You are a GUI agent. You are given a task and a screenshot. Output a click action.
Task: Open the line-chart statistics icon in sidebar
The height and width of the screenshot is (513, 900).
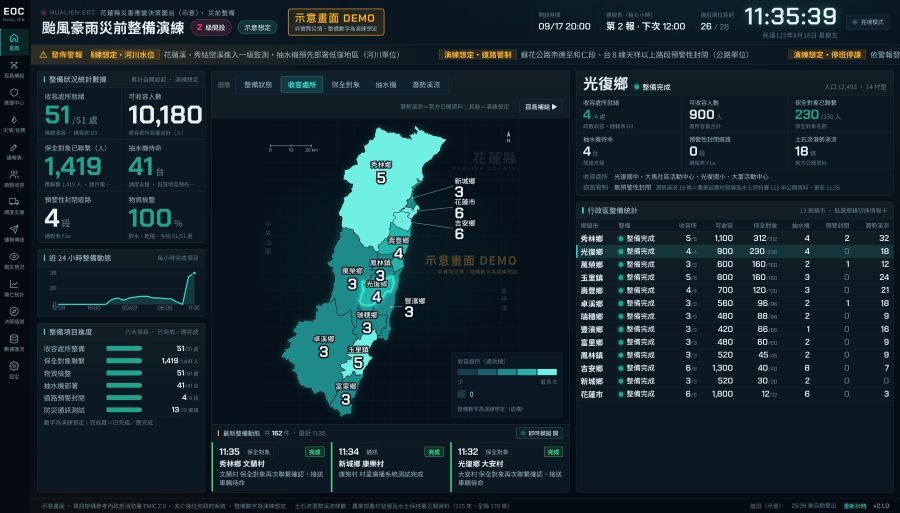14,287
